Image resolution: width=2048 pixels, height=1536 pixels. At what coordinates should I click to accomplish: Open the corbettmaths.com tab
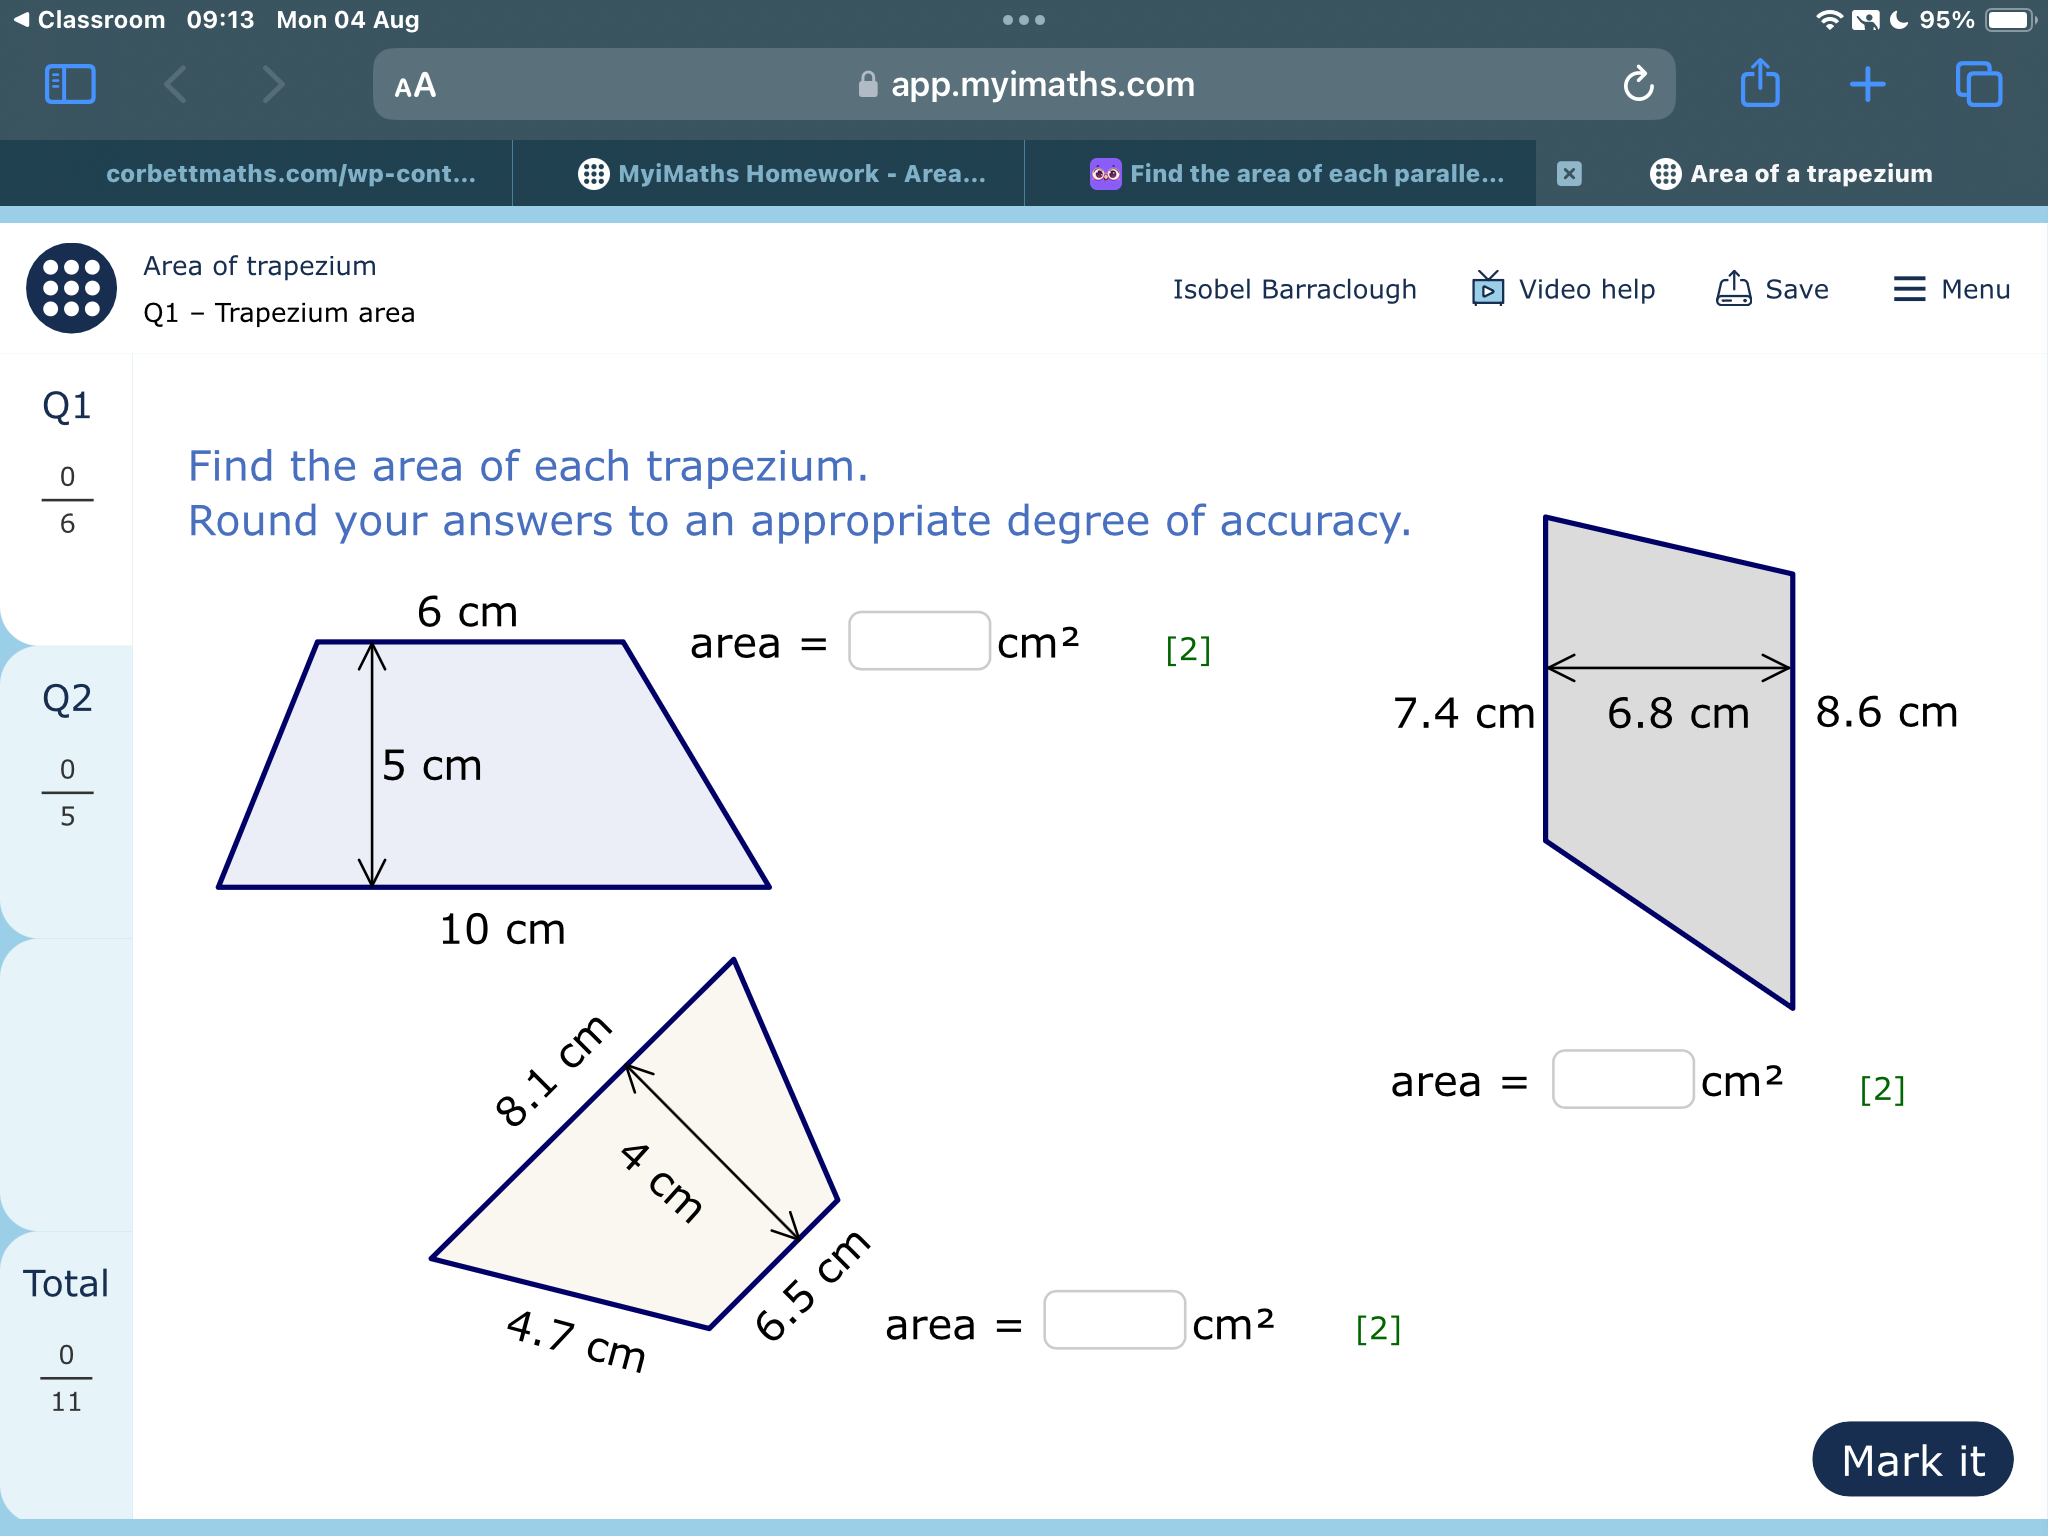(x=290, y=173)
